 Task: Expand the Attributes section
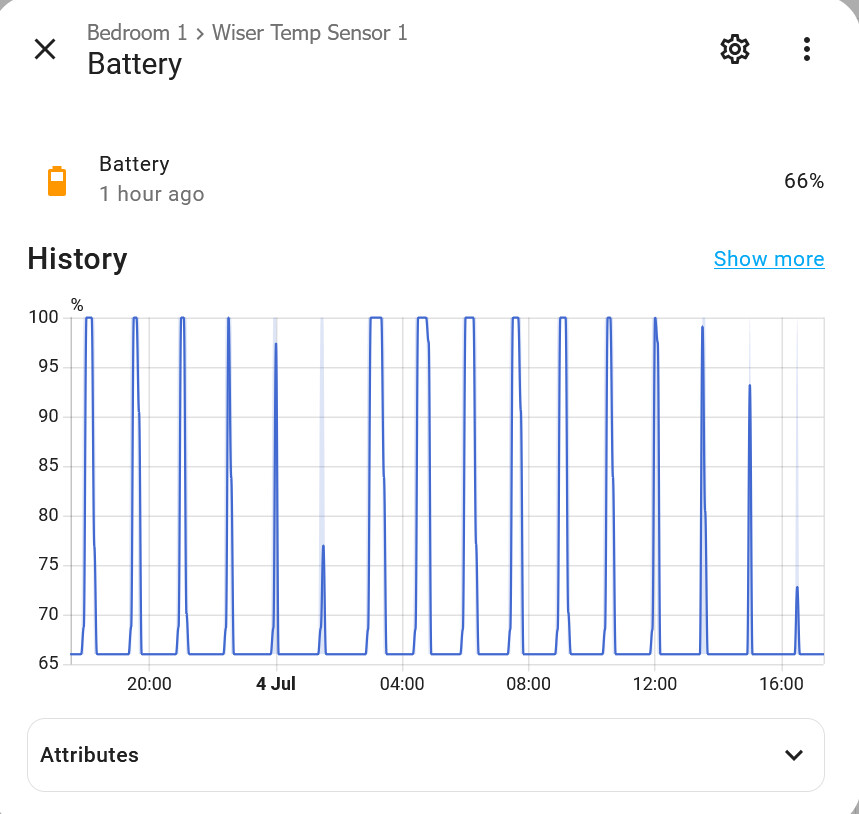pyautogui.click(x=426, y=755)
